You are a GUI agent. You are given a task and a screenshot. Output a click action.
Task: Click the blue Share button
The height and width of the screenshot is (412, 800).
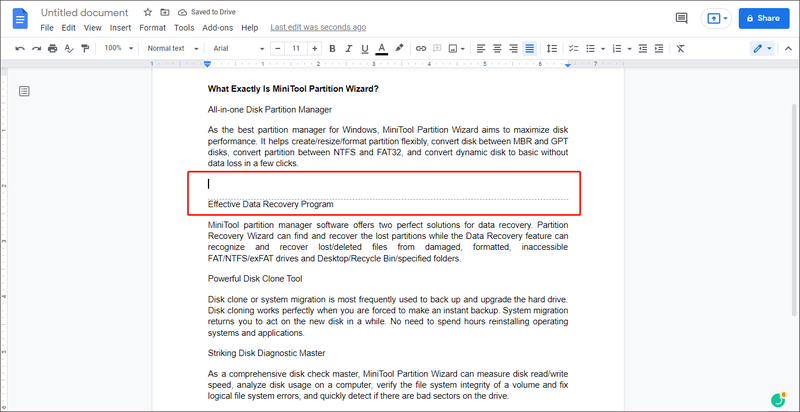[x=763, y=18]
